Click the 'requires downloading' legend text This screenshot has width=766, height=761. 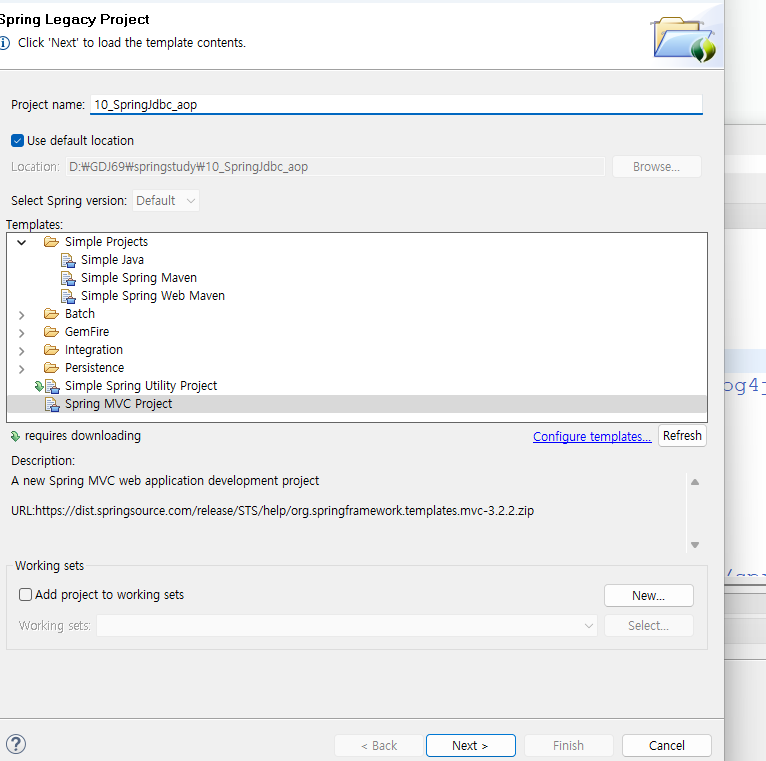83,435
